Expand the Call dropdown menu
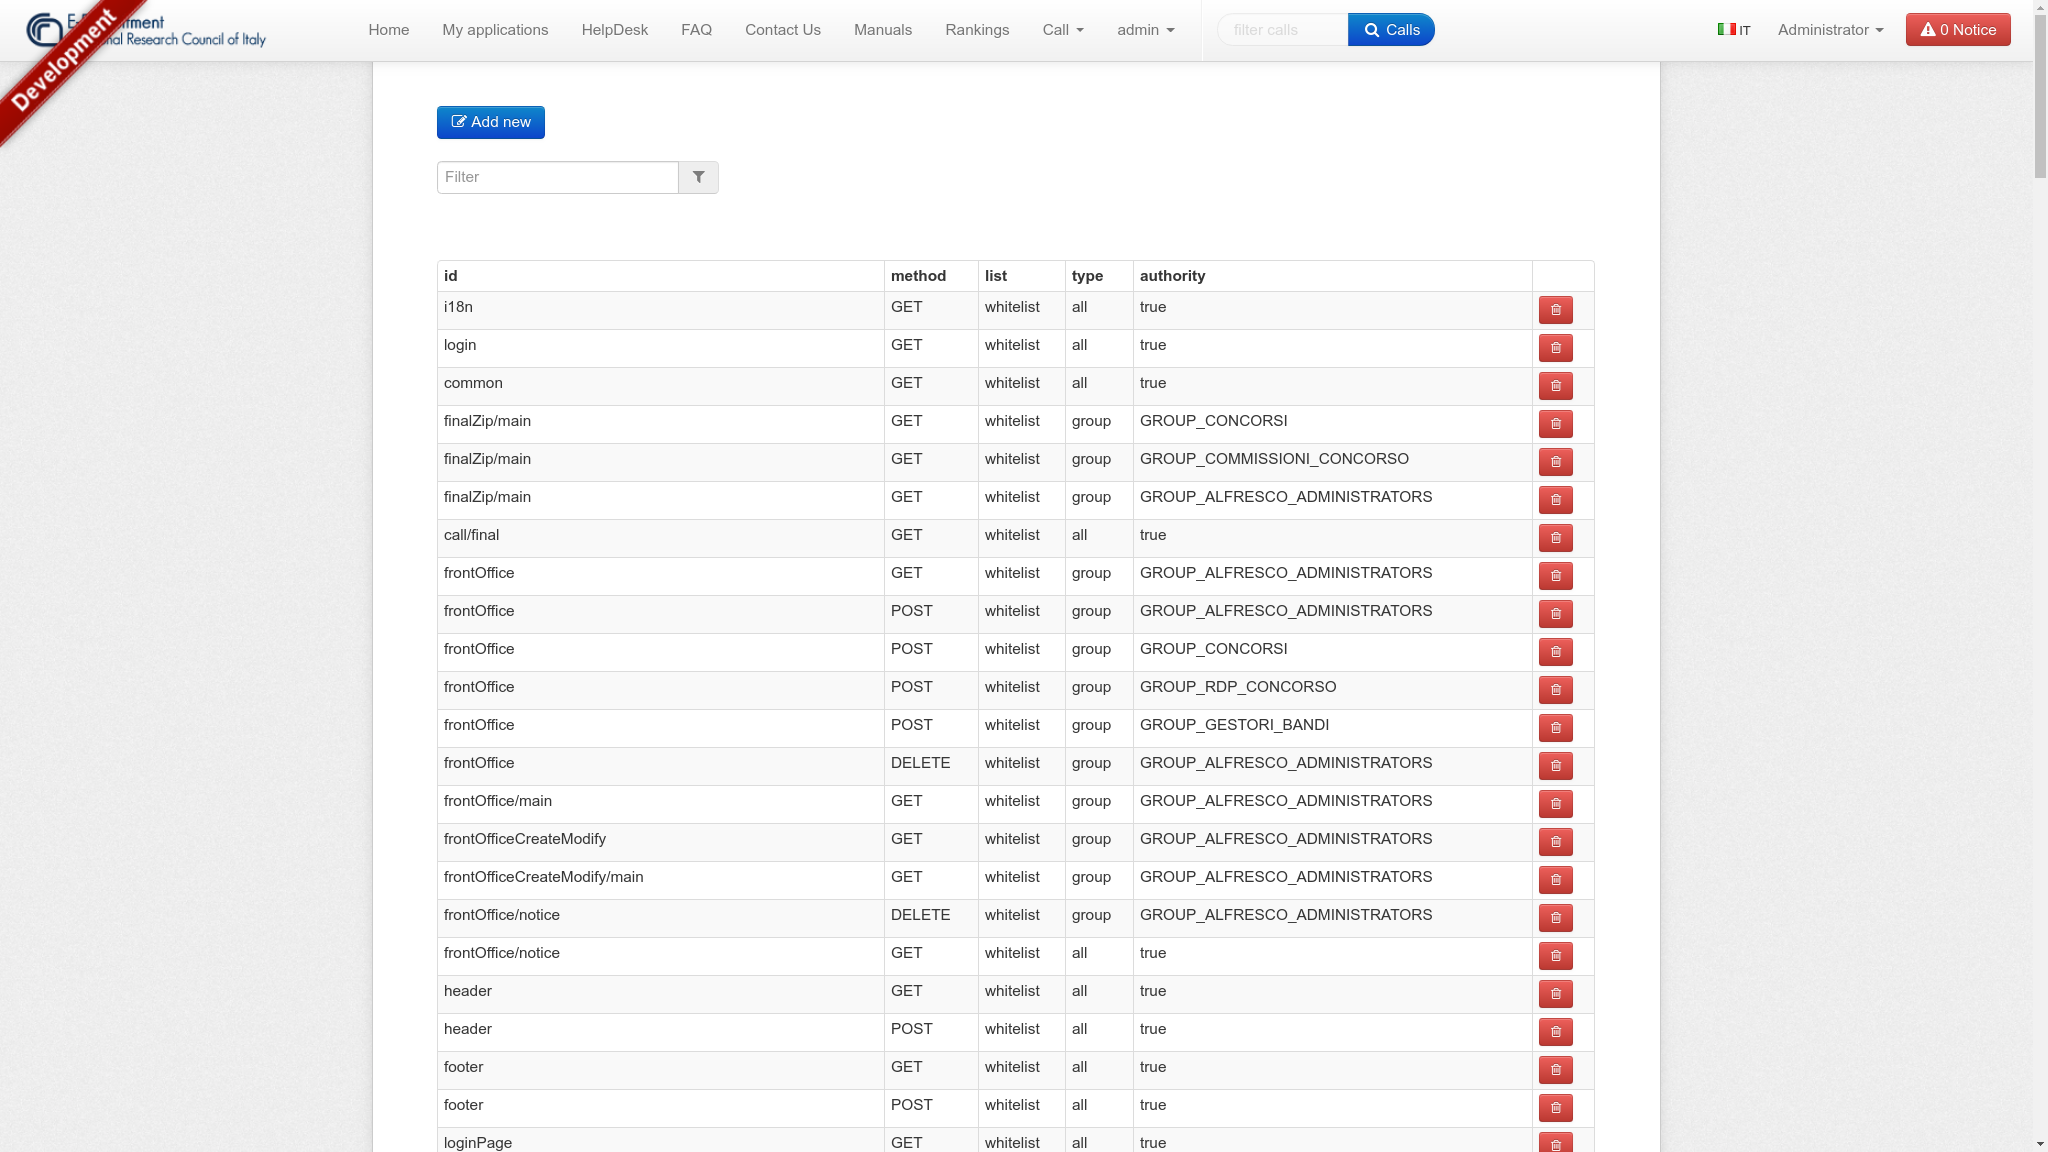2048x1152 pixels. (1062, 30)
